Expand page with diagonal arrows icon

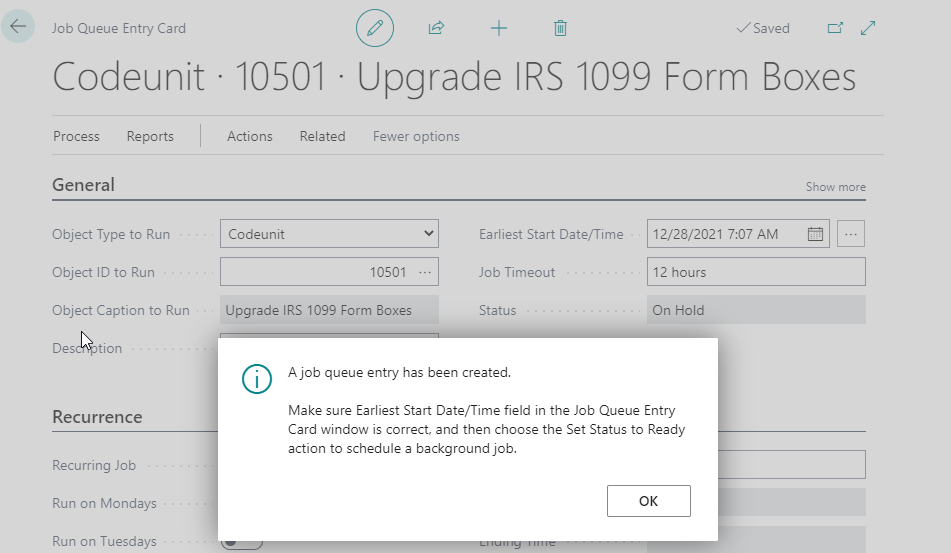(868, 28)
